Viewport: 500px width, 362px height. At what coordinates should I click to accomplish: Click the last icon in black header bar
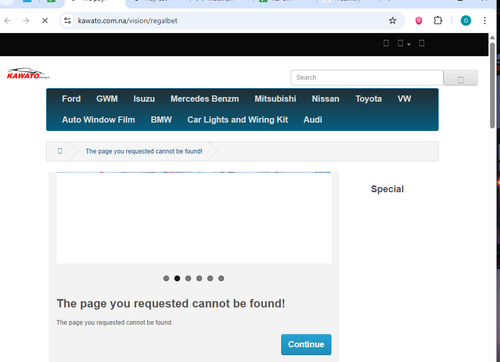[422, 43]
